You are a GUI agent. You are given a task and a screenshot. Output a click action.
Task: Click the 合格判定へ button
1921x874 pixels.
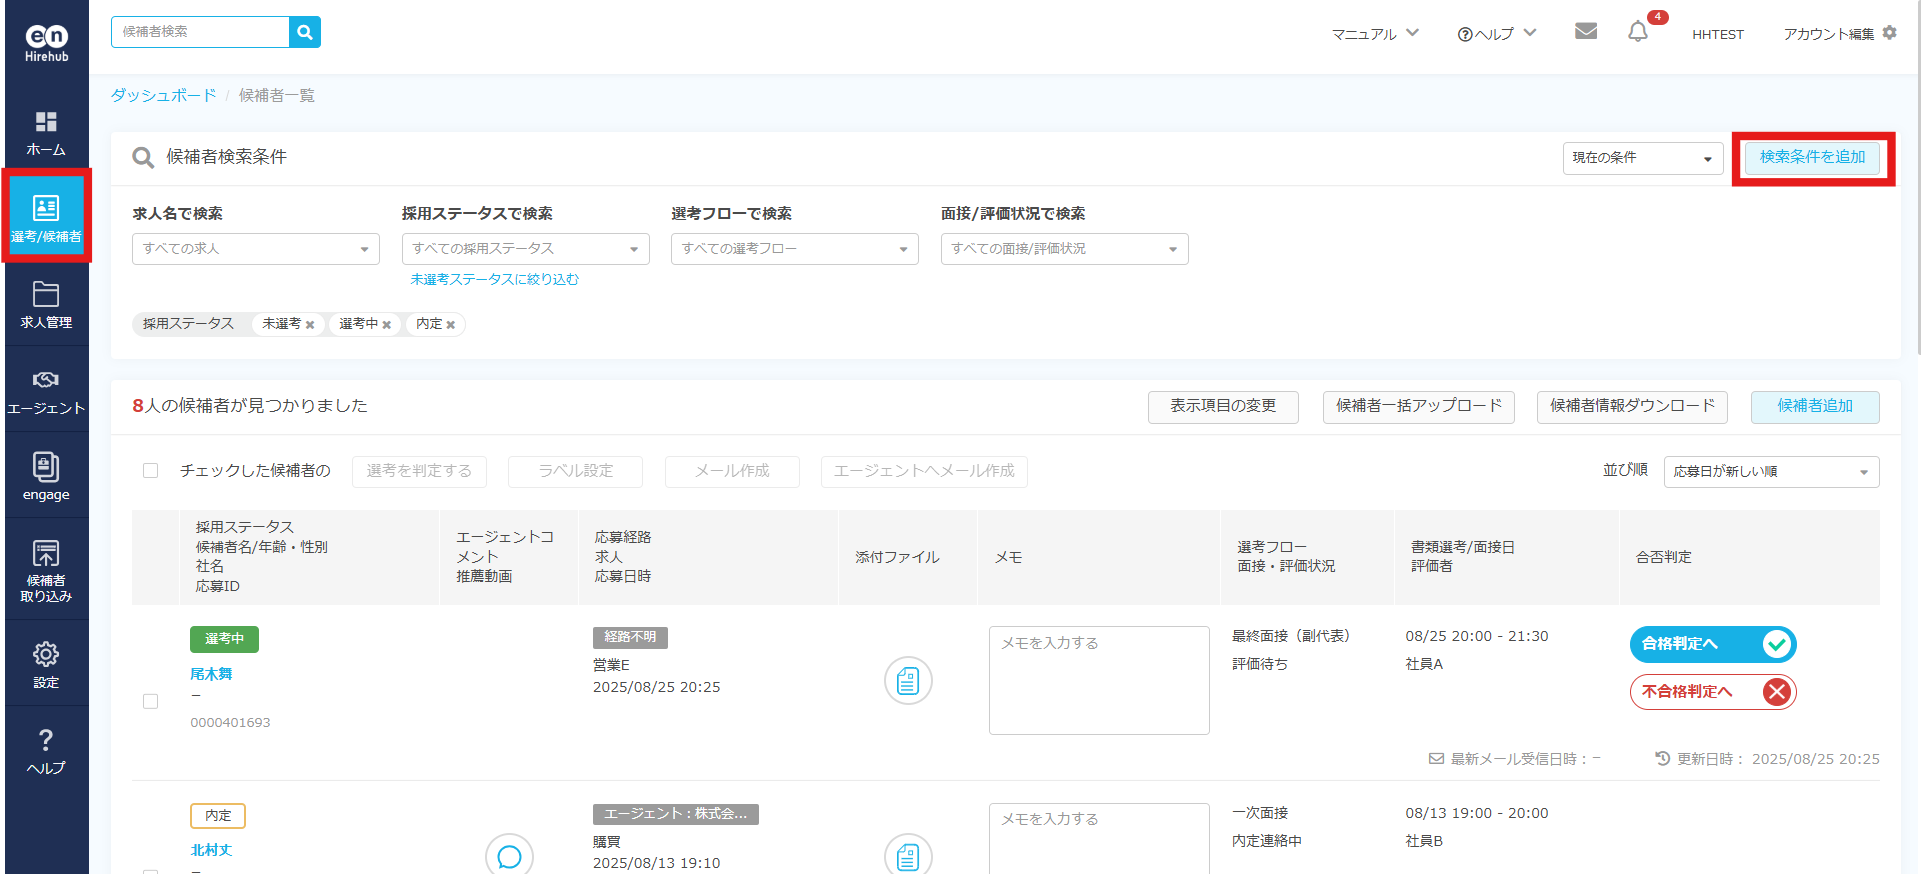[1712, 644]
